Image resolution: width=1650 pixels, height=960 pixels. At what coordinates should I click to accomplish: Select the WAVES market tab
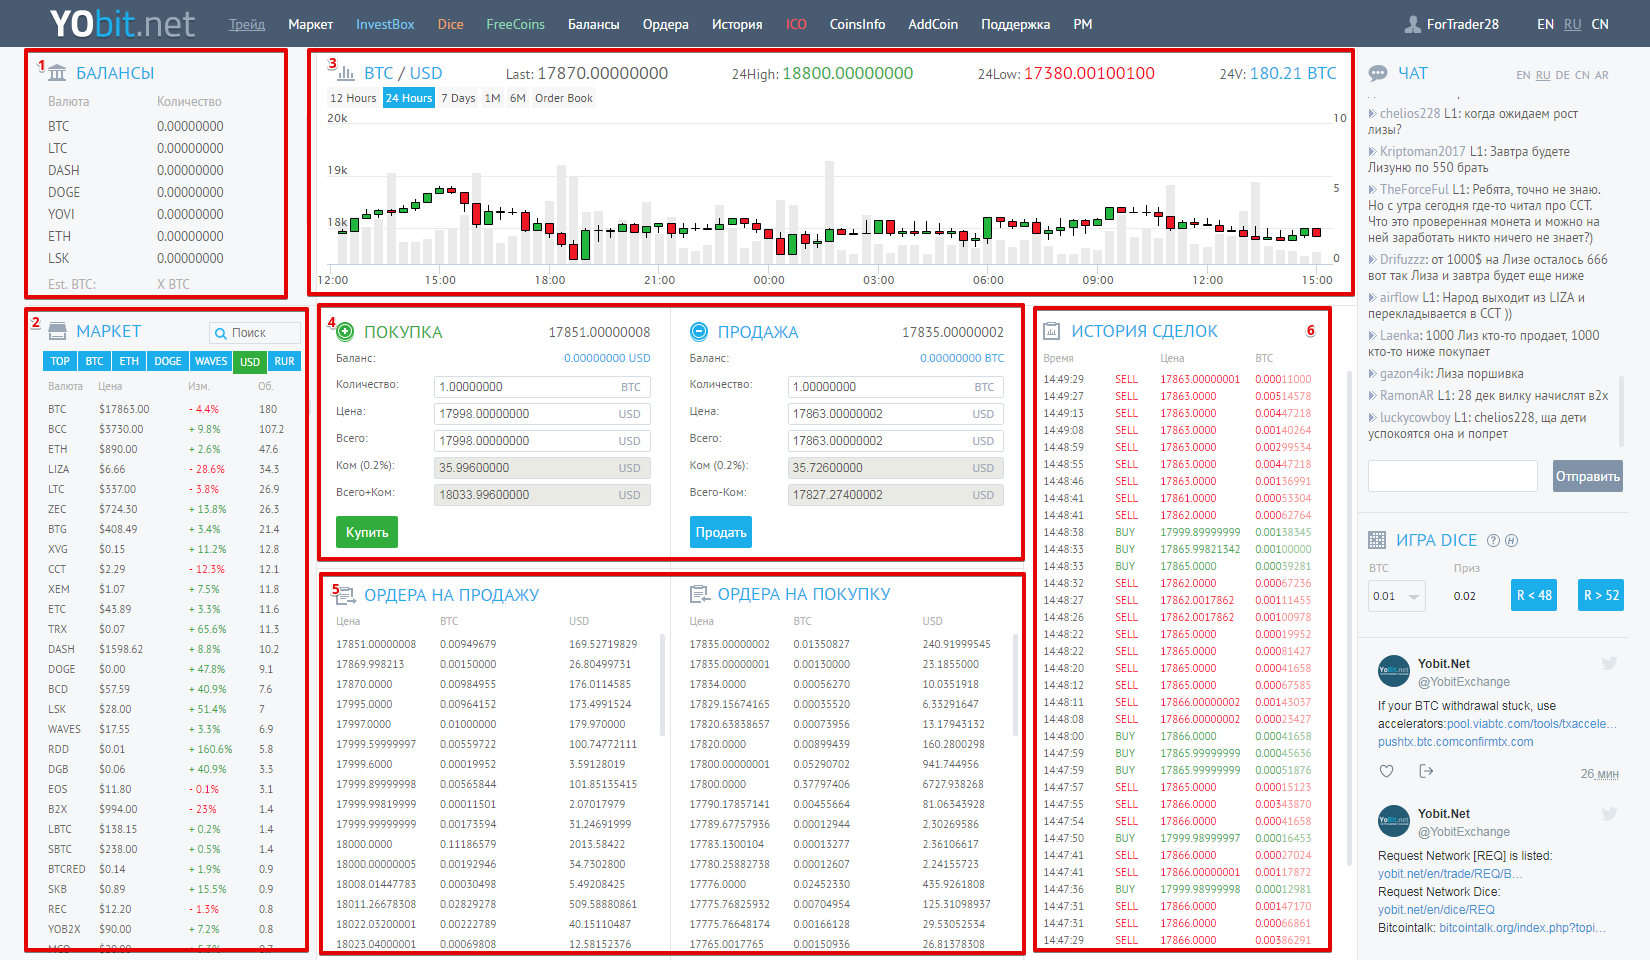point(211,361)
